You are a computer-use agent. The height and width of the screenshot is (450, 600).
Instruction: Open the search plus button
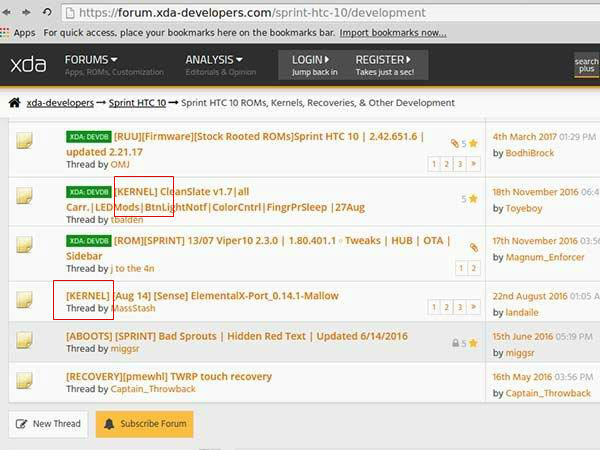pos(586,66)
